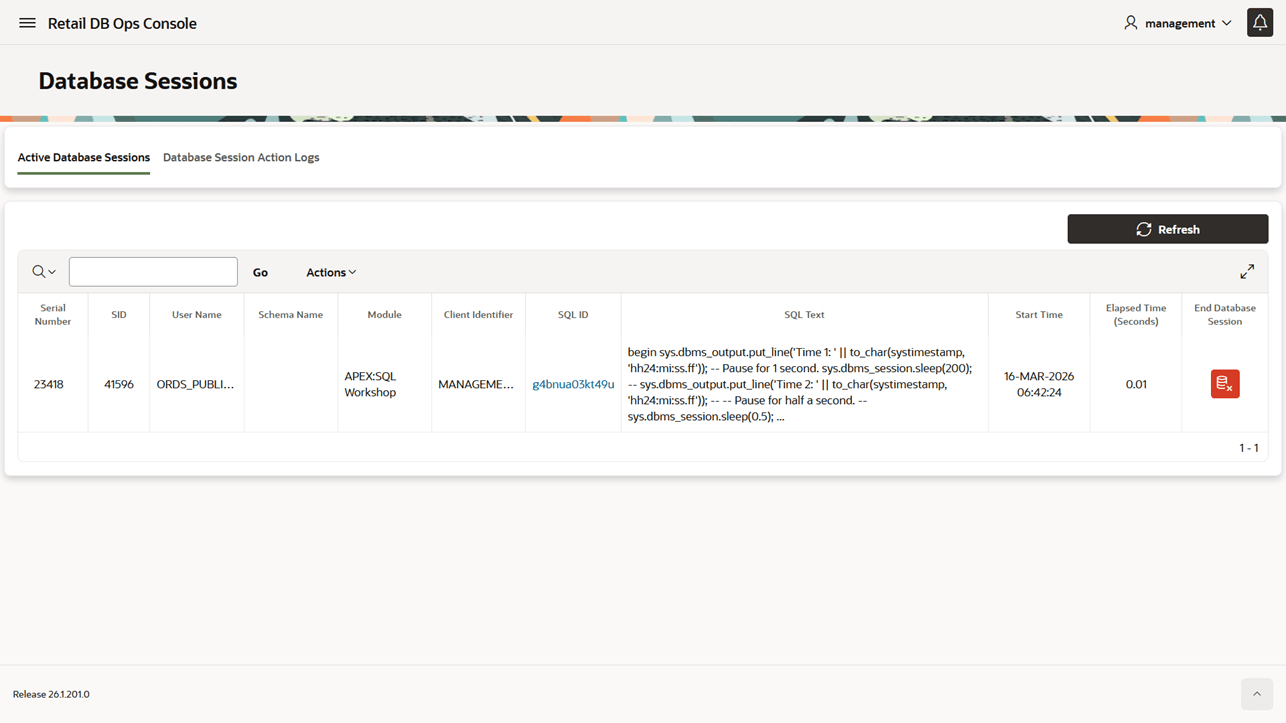
Task: Click the SID column header
Action: (119, 315)
